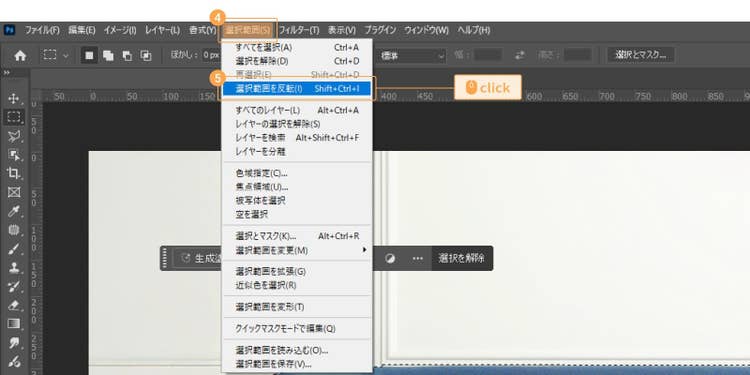Select the Clone Stamp tool
The width and height of the screenshot is (750, 375).
pyautogui.click(x=14, y=267)
